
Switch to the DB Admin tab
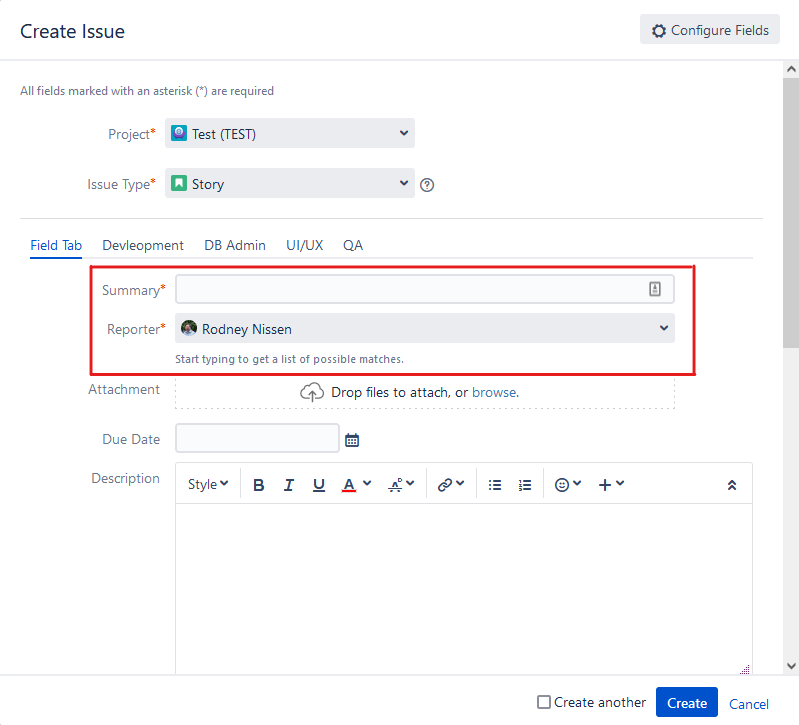pyautogui.click(x=235, y=245)
